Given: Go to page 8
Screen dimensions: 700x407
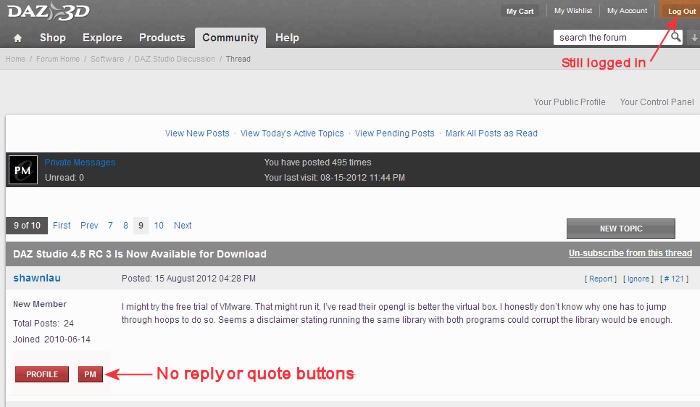Looking at the screenshot, I should click(126, 225).
